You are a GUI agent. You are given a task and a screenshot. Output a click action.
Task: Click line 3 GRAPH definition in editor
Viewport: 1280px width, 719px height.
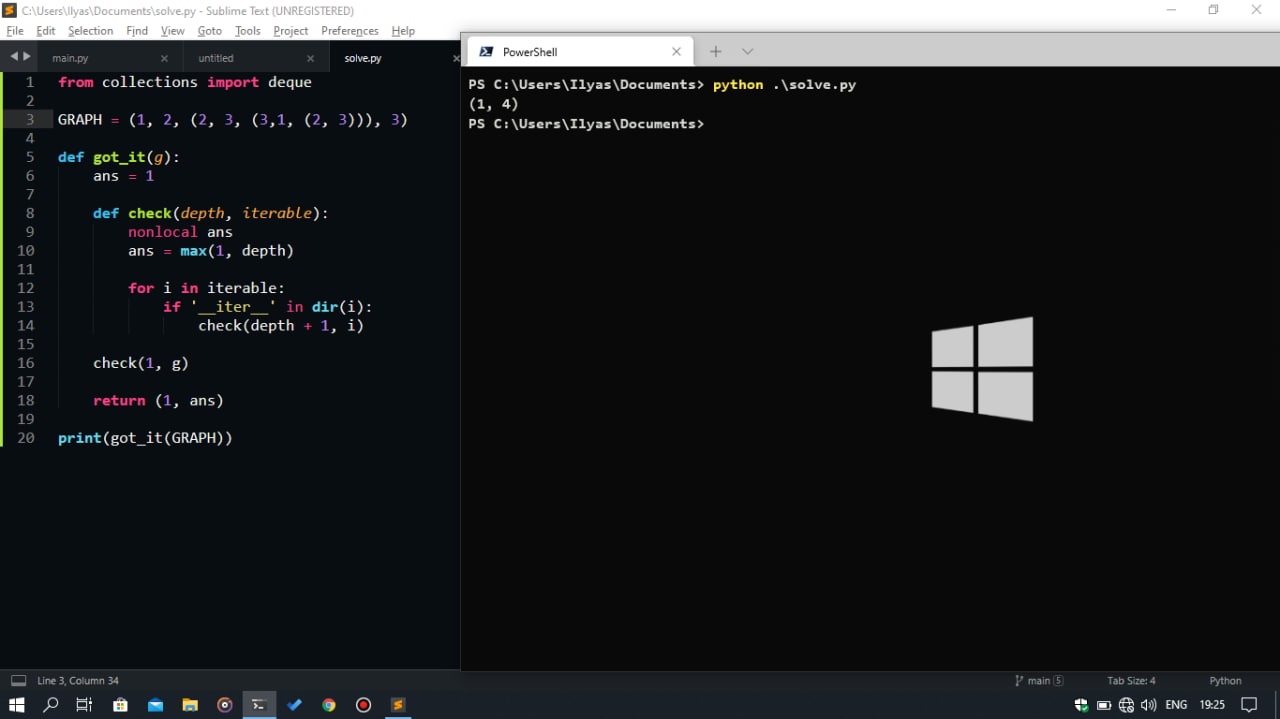(232, 120)
